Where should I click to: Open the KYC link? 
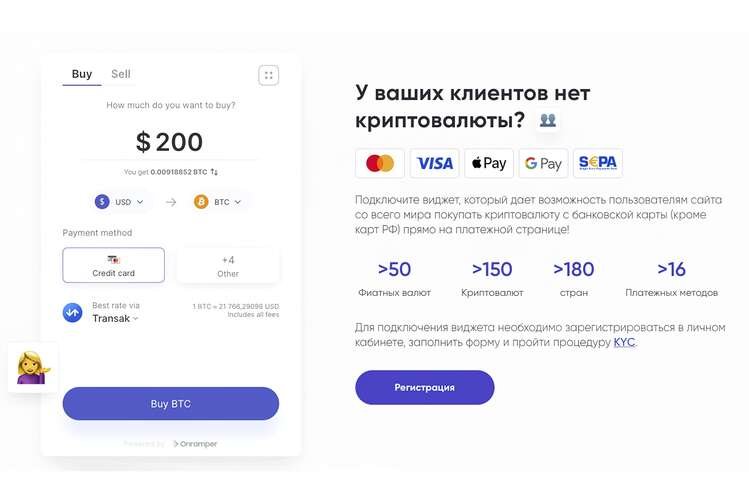pos(624,342)
